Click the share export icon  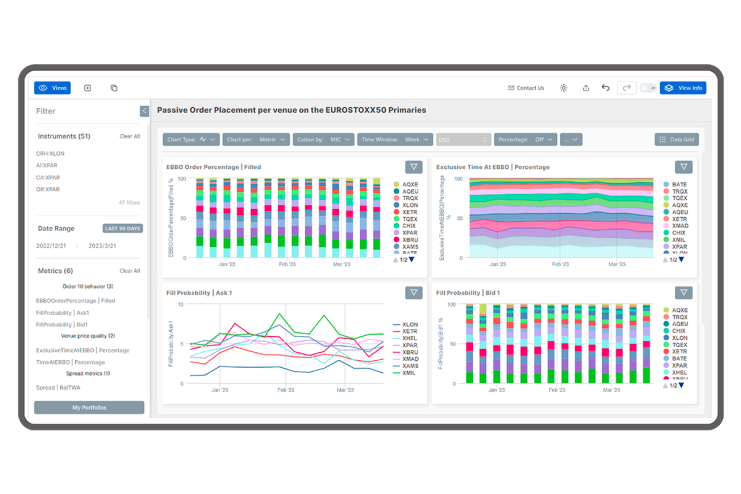pos(586,88)
